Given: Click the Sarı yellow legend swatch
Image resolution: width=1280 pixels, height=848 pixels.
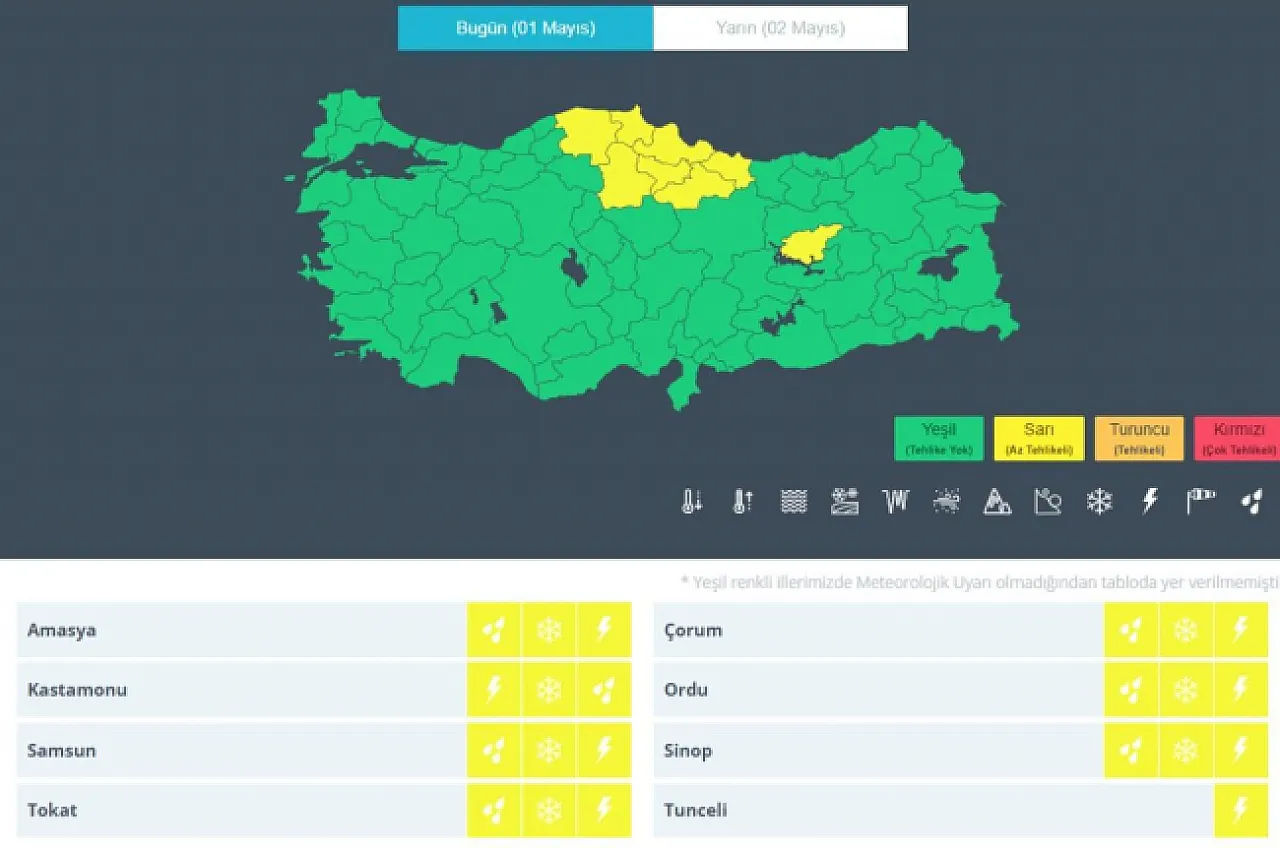Looking at the screenshot, I should click(1039, 439).
